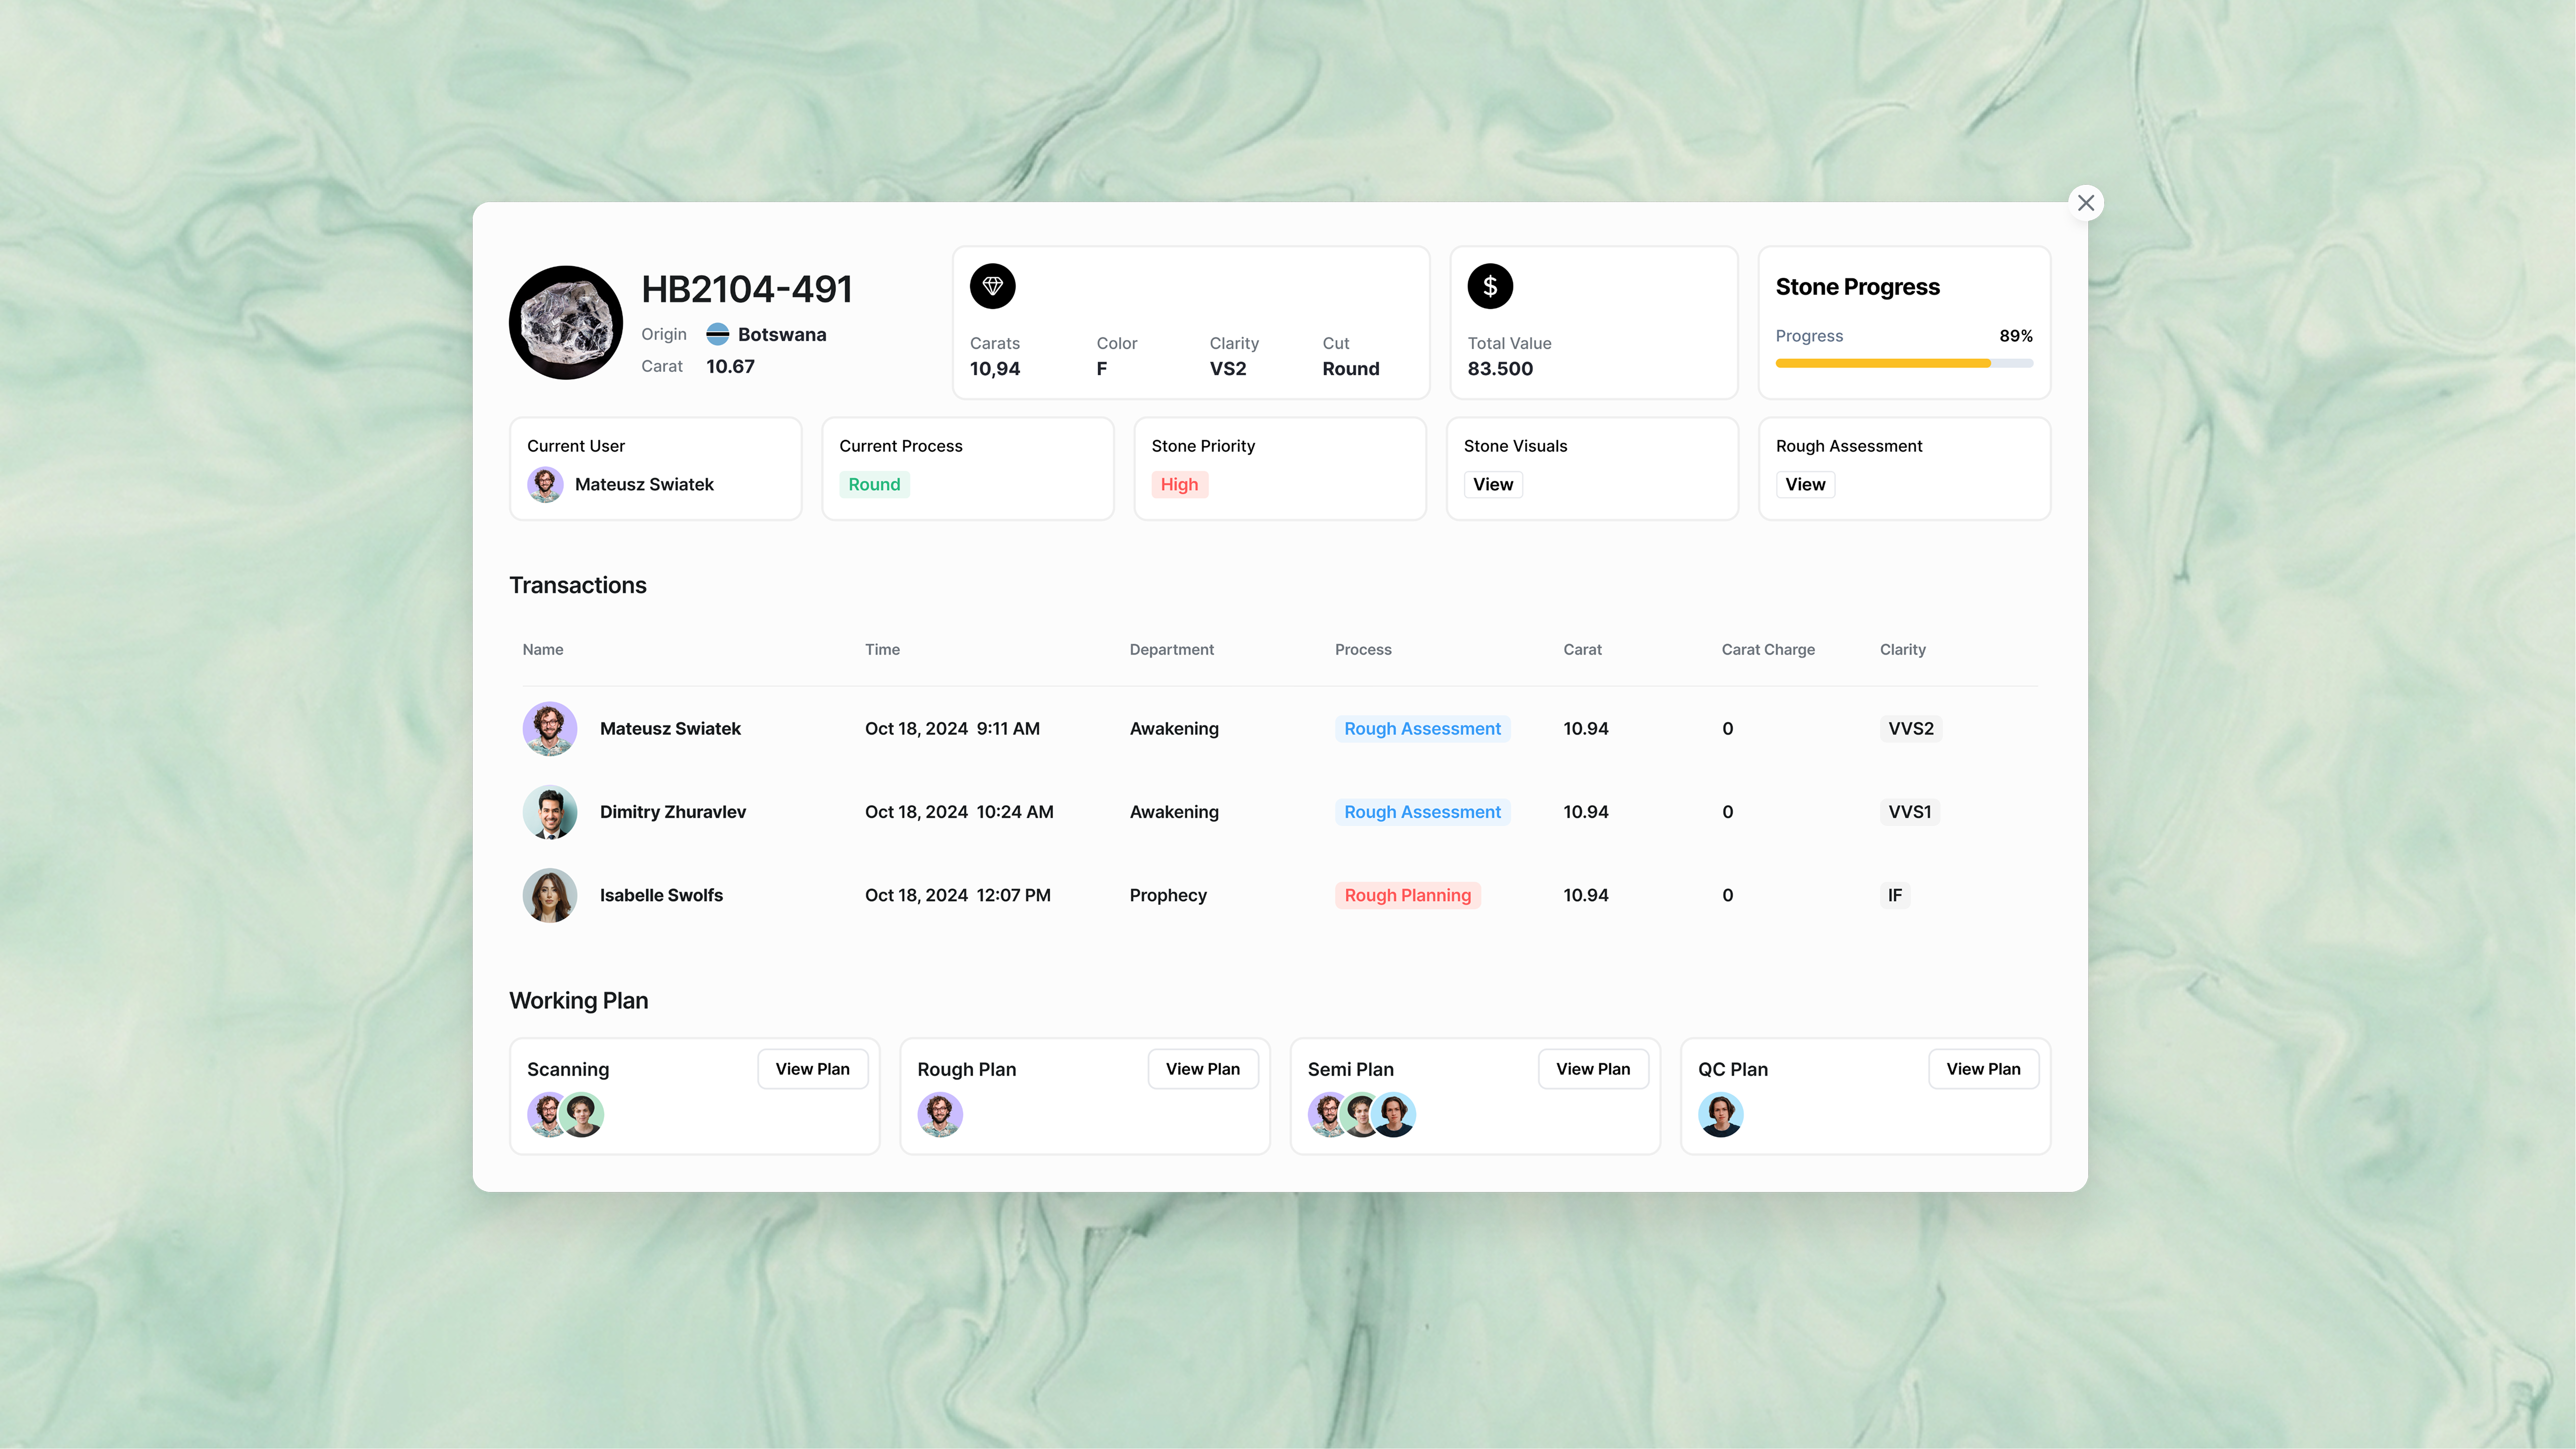Click the Transactions heading
The height and width of the screenshot is (1449, 2576).
click(578, 585)
